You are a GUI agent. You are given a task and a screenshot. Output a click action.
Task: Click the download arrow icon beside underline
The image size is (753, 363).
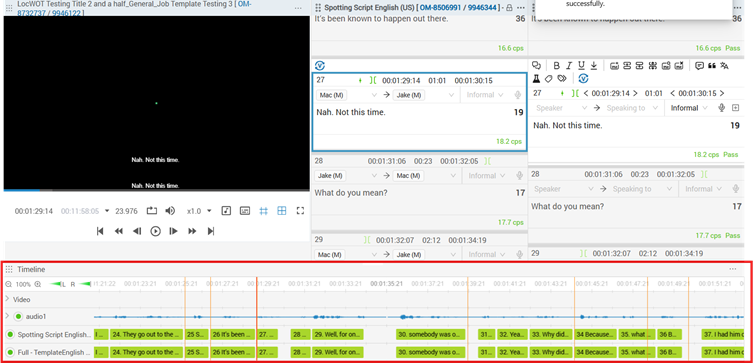(x=594, y=66)
